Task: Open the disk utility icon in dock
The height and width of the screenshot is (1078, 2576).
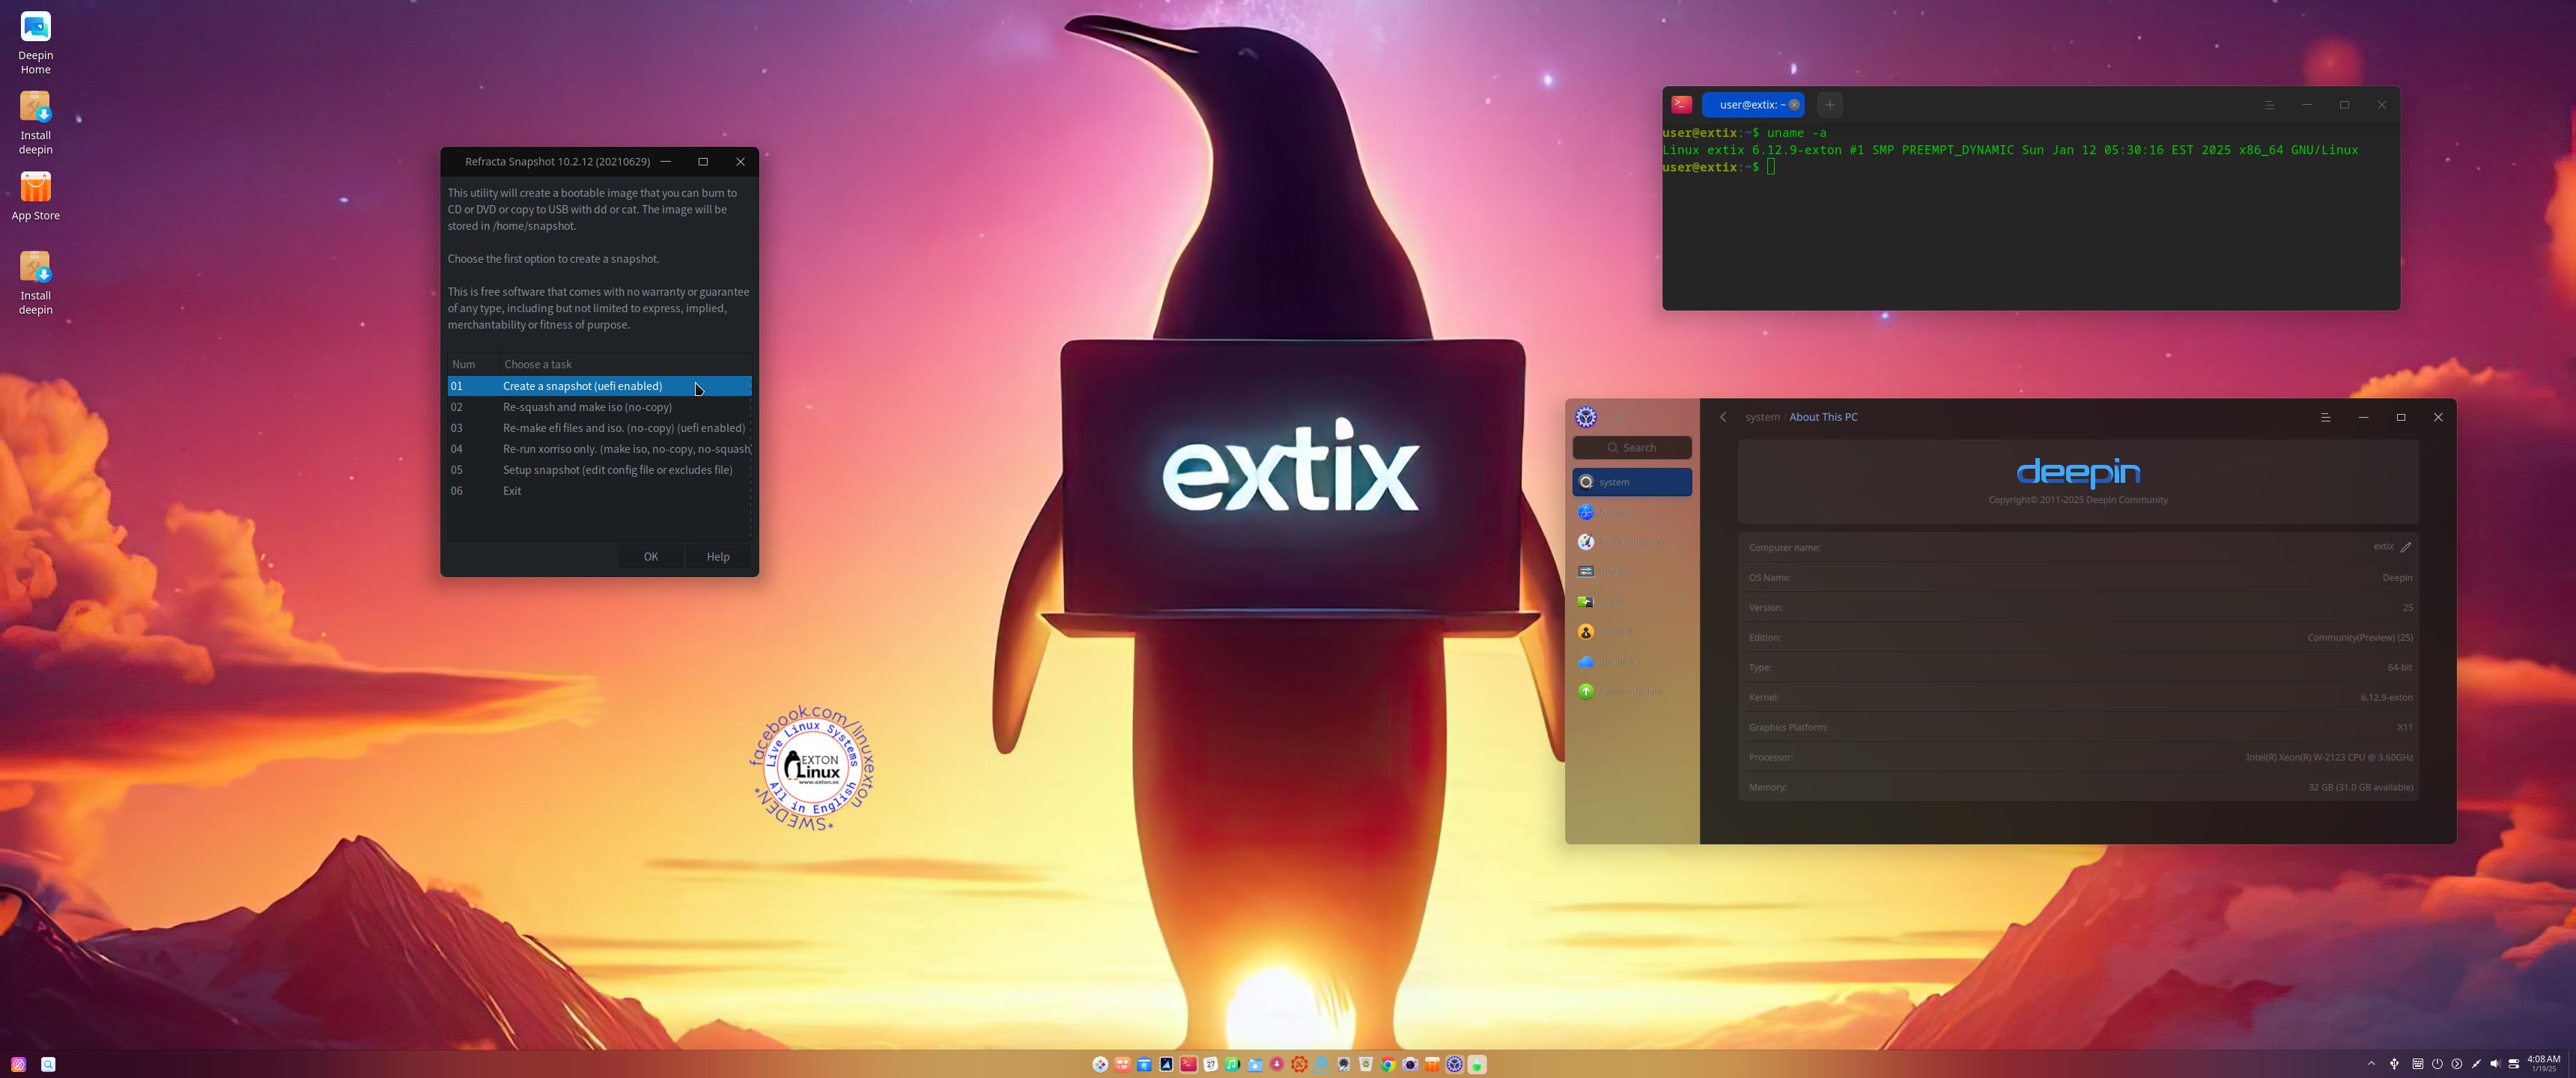Action: (x=1344, y=1064)
